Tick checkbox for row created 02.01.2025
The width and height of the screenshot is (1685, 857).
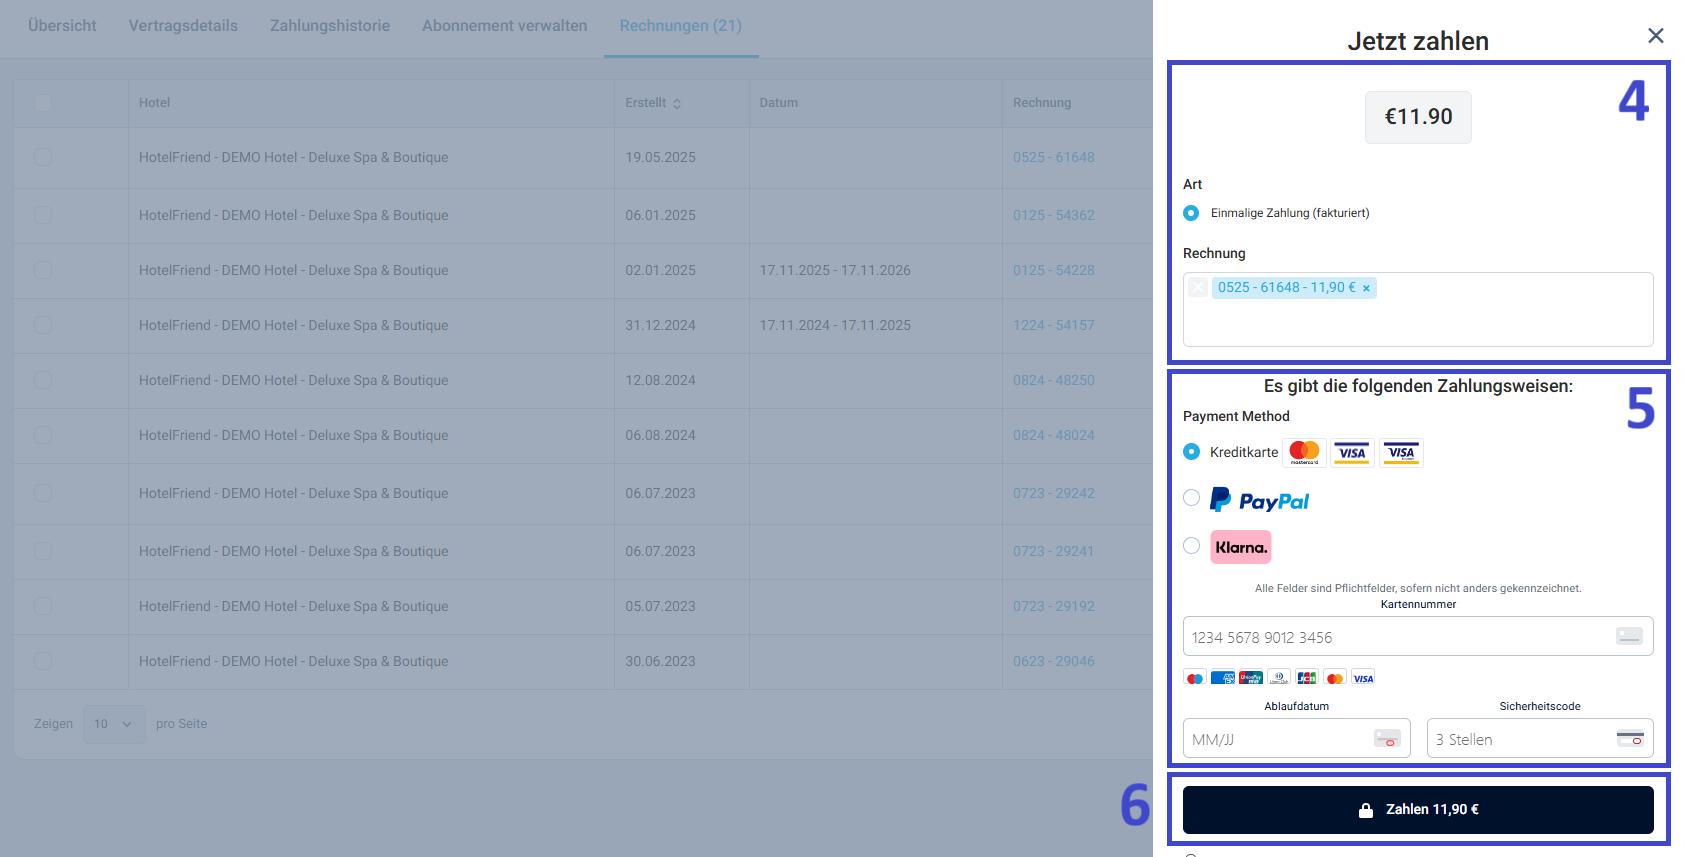(42, 270)
